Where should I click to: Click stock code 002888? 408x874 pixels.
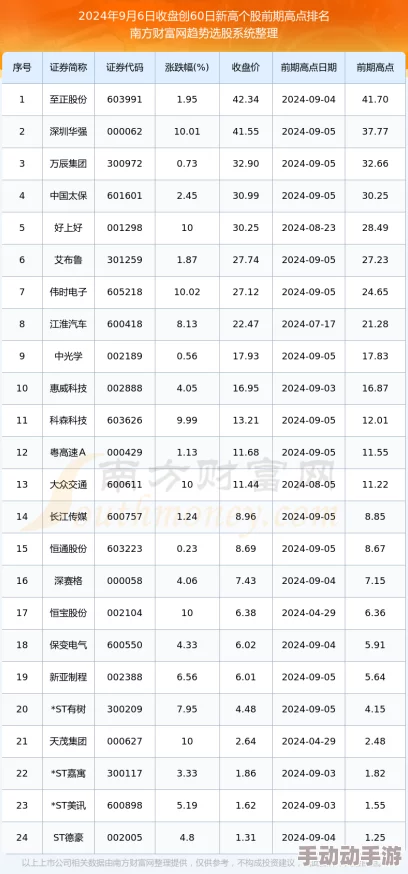pyautogui.click(x=125, y=389)
